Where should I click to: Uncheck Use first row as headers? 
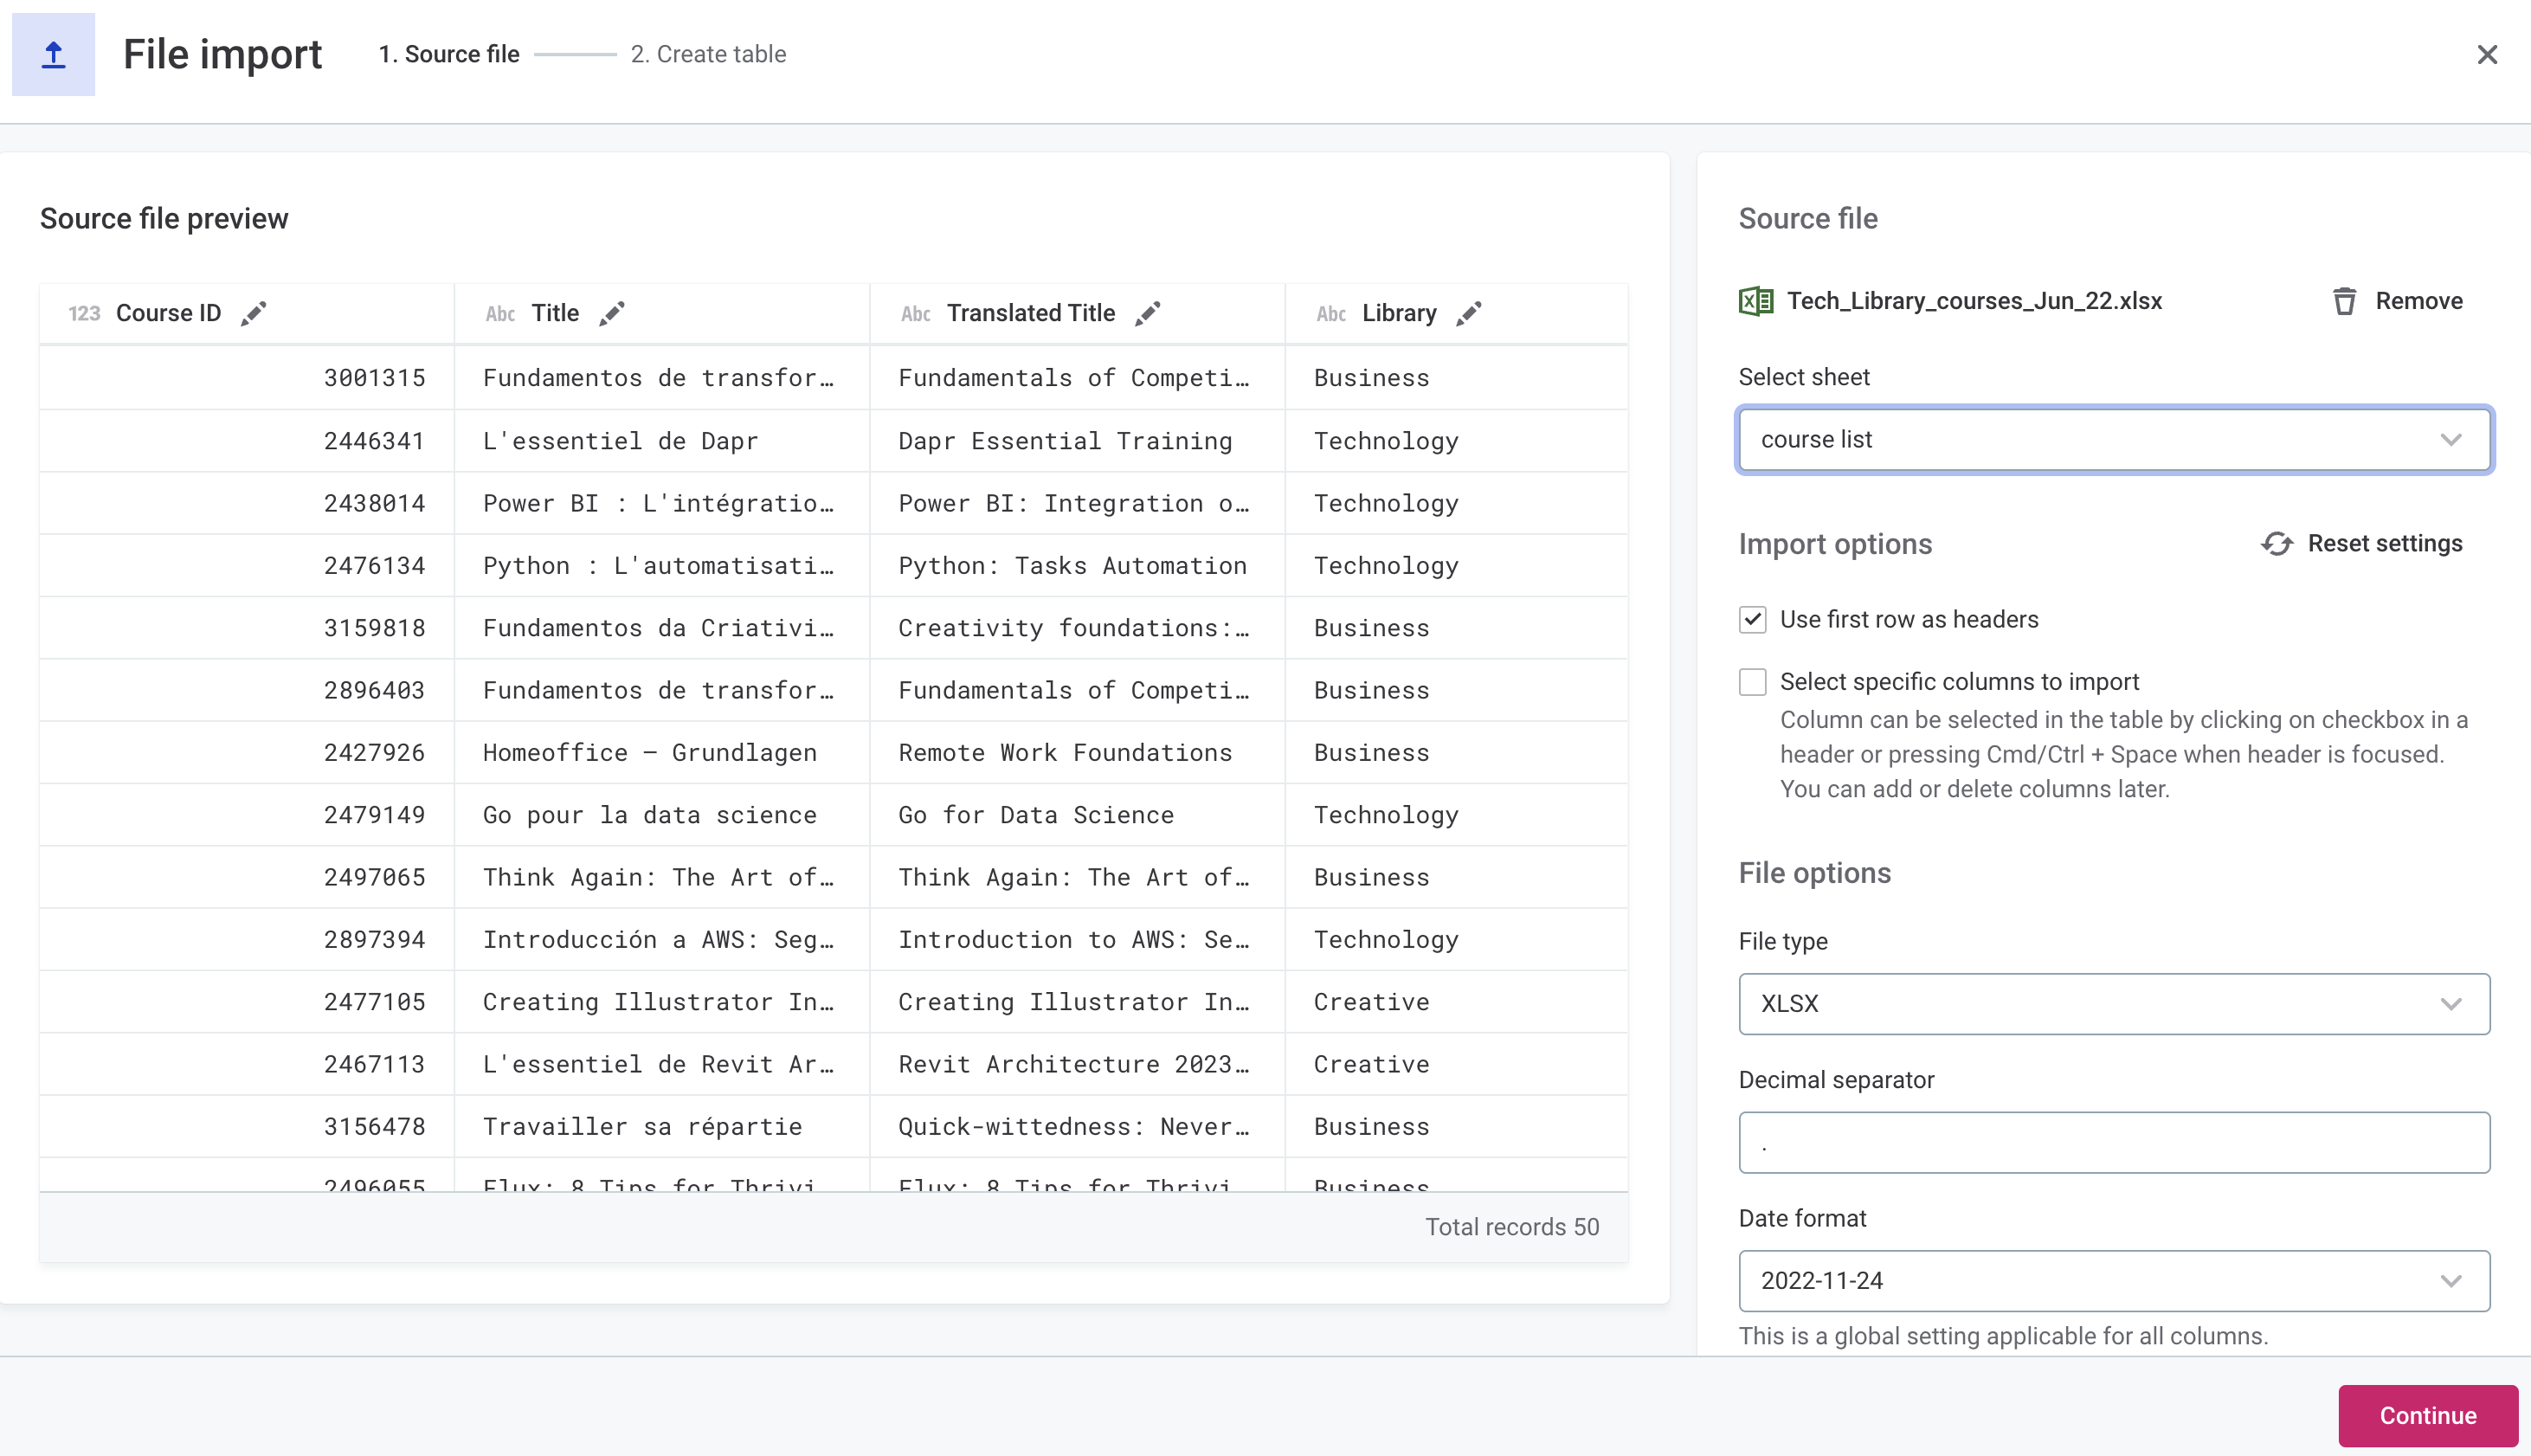(x=1752, y=620)
